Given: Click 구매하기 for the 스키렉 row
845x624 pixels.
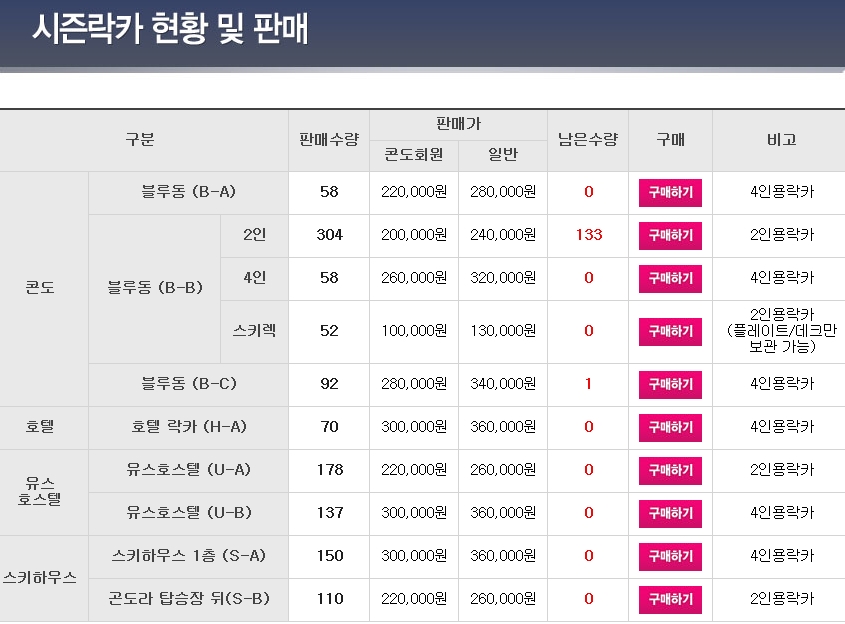Looking at the screenshot, I should pos(670,331).
